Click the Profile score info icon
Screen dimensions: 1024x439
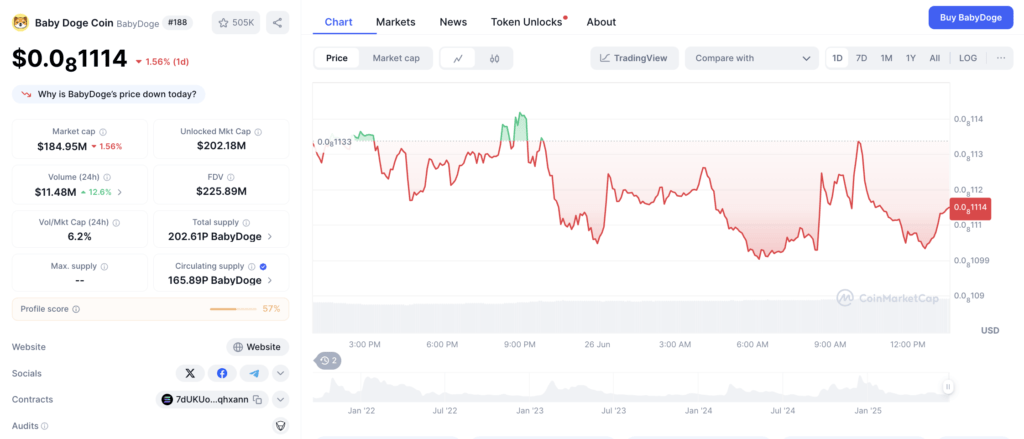76,309
